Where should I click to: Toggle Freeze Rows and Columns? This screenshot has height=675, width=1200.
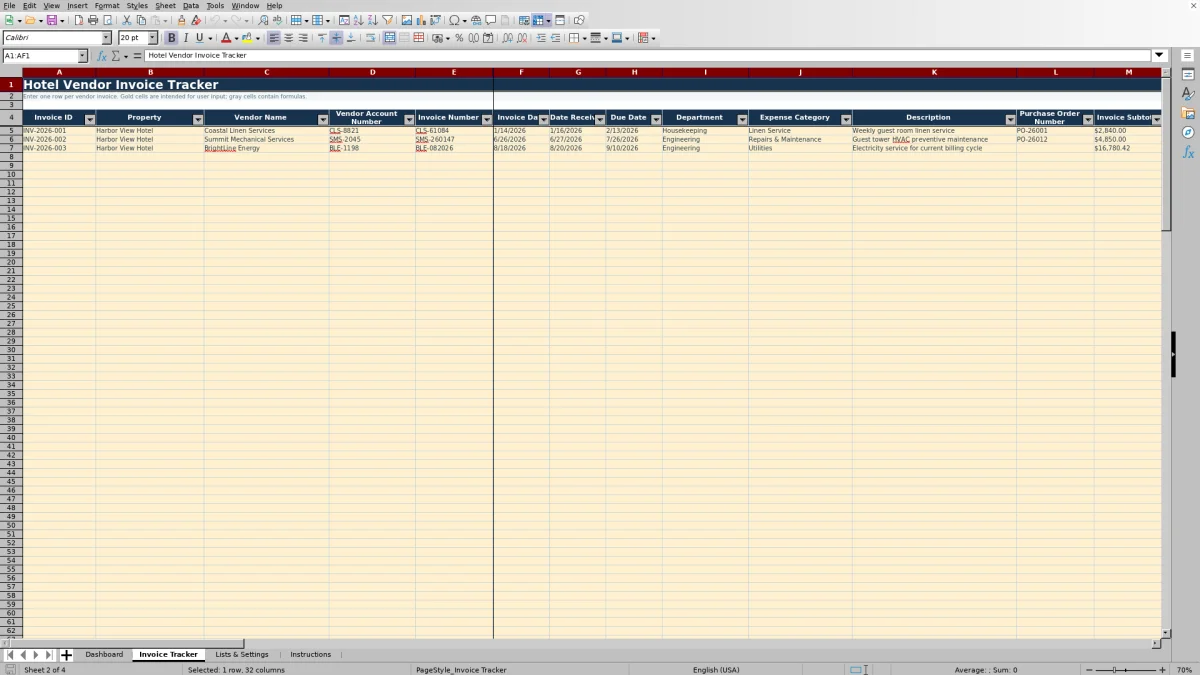point(538,20)
